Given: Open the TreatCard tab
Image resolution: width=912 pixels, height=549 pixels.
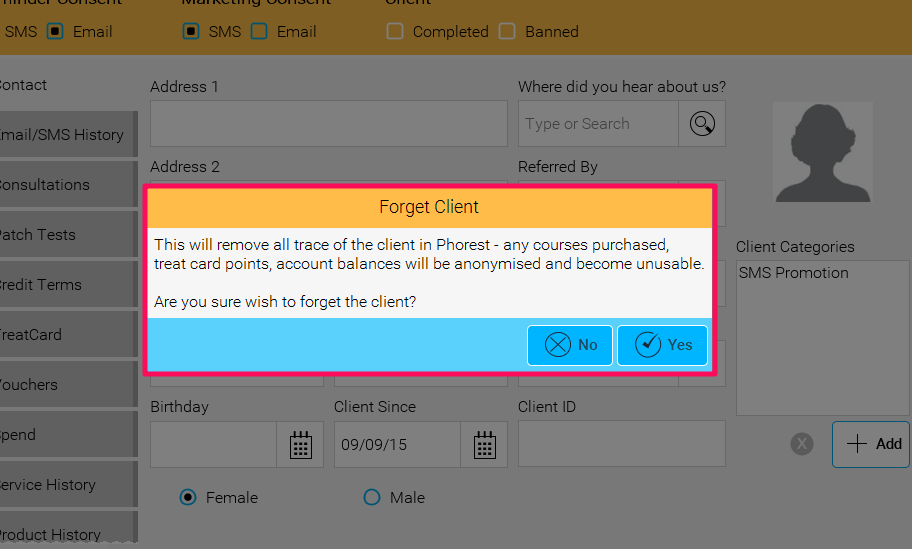Looking at the screenshot, I should point(68,334).
